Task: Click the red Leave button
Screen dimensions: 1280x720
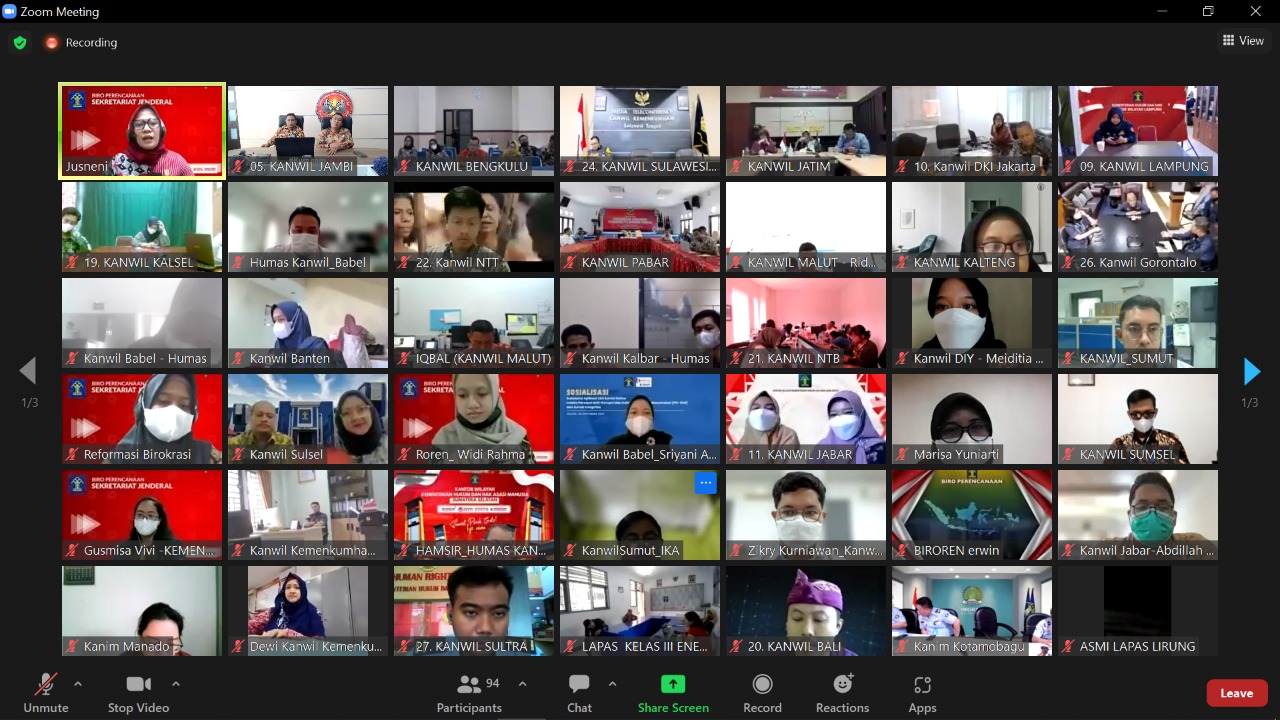Action: (x=1237, y=693)
